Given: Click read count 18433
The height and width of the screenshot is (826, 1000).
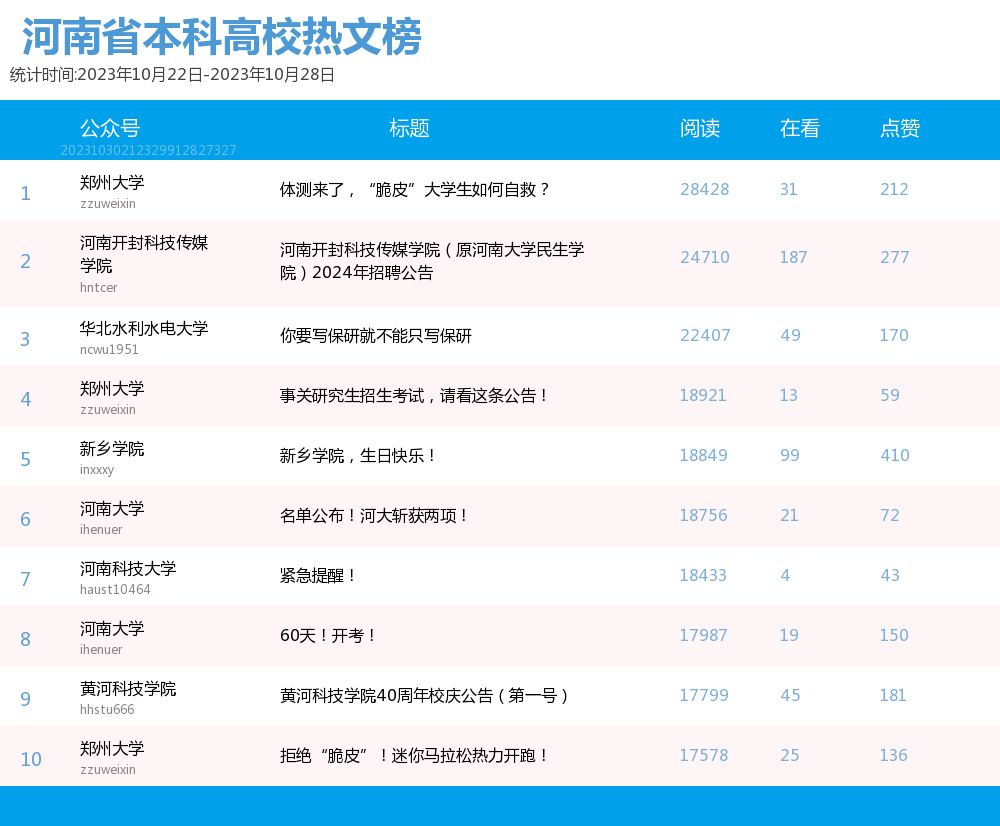Looking at the screenshot, I should click(703, 575).
